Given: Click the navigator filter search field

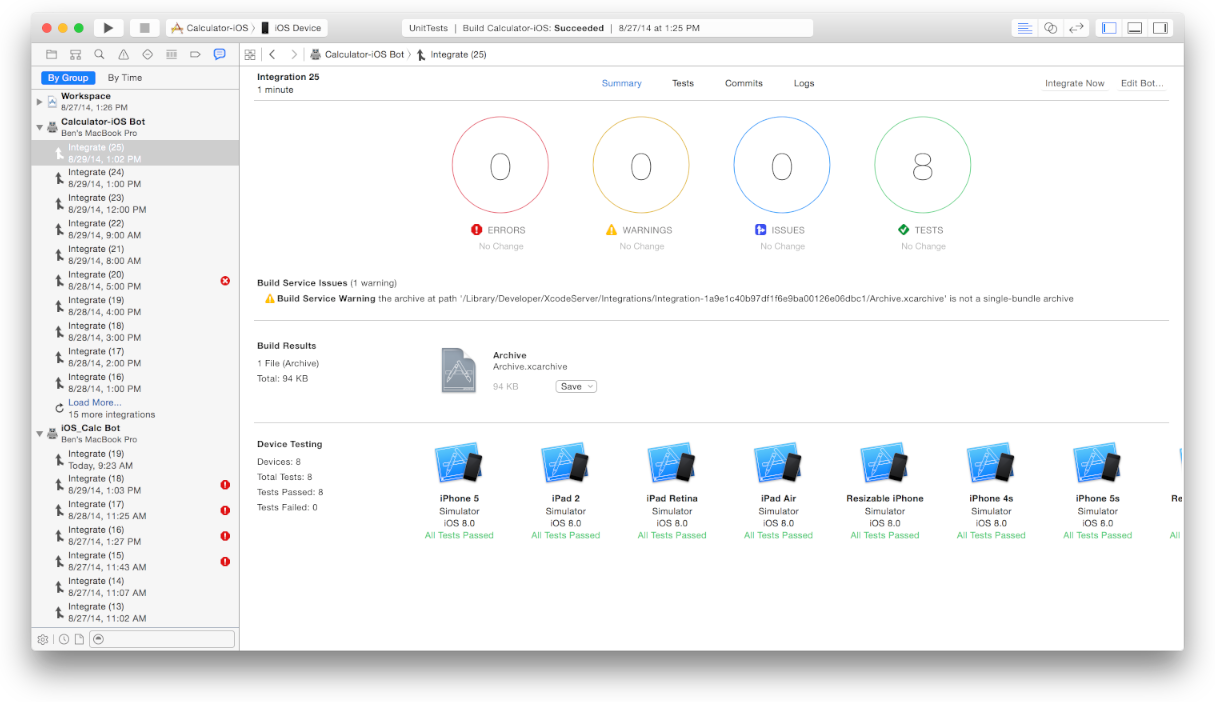Looking at the screenshot, I should [x=162, y=639].
